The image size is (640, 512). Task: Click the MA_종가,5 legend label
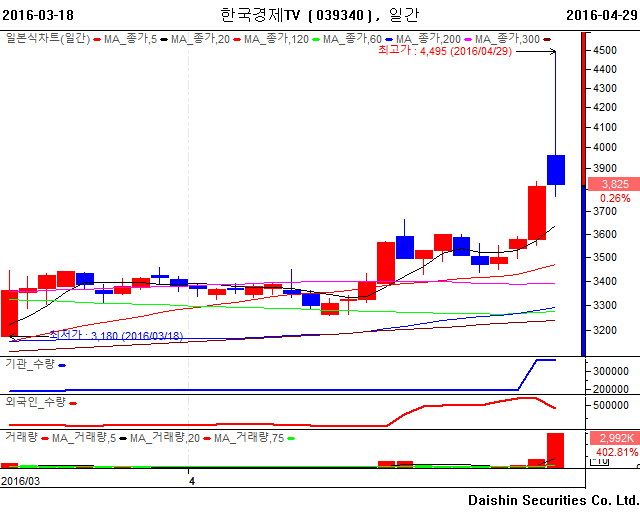click(x=130, y=39)
